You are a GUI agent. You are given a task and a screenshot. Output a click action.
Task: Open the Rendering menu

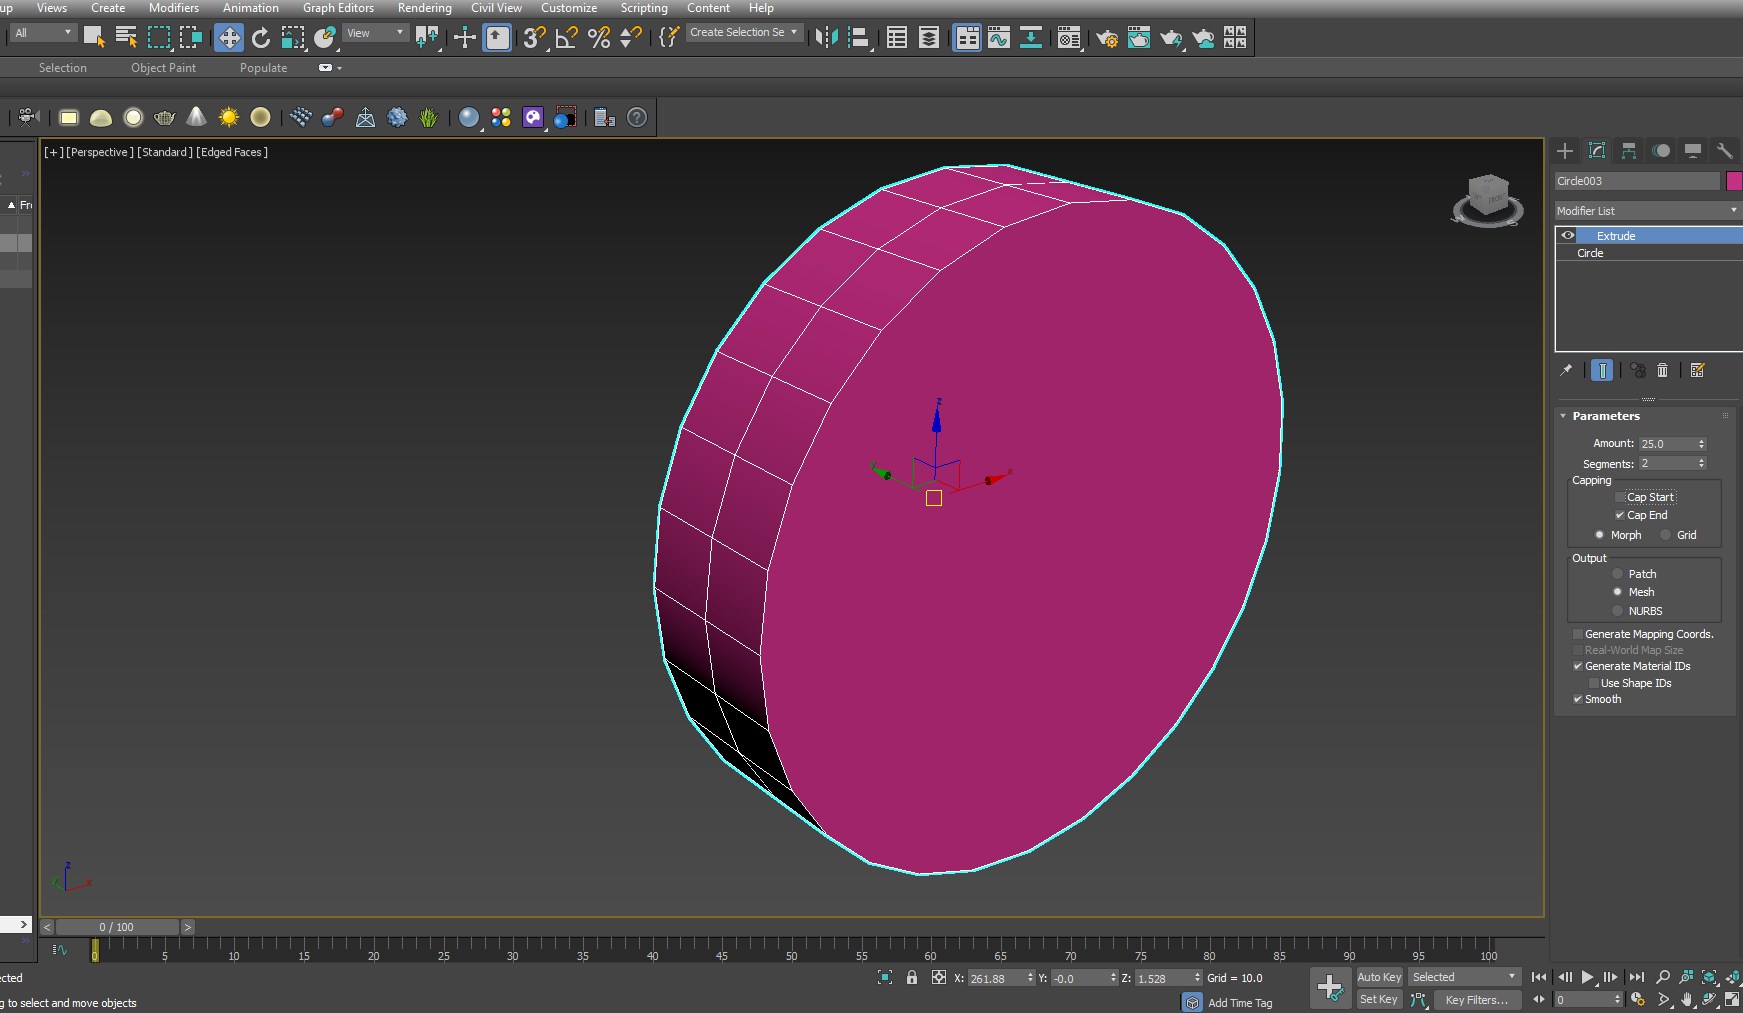424,8
